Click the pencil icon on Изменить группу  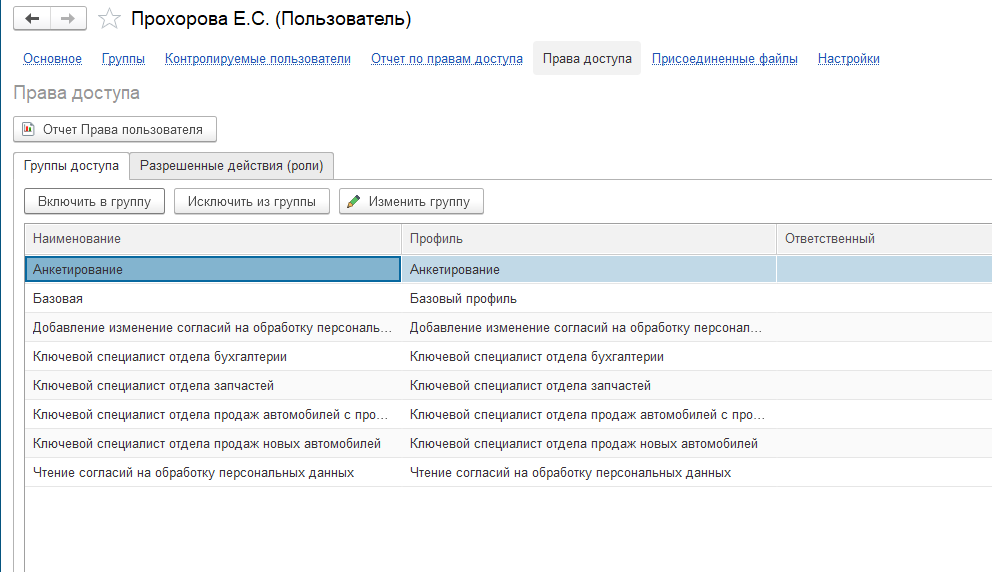click(x=354, y=201)
